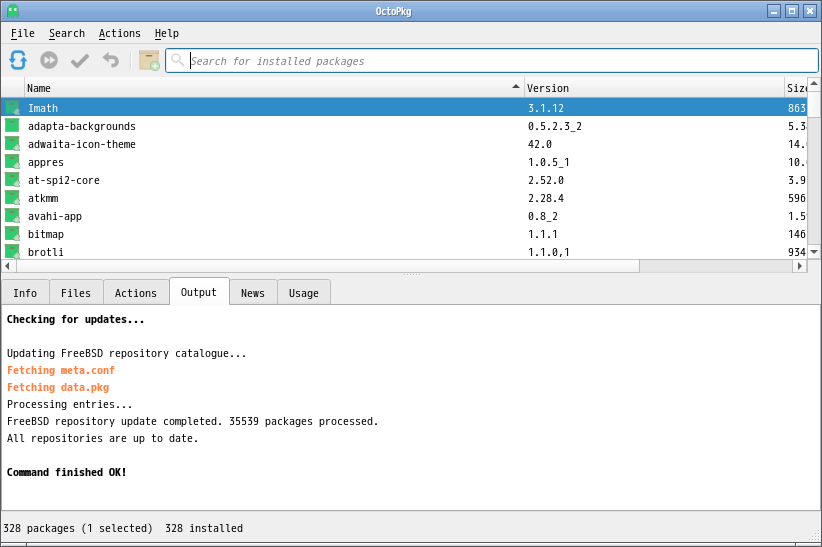Minimize the OctoPkg window

point(774,10)
